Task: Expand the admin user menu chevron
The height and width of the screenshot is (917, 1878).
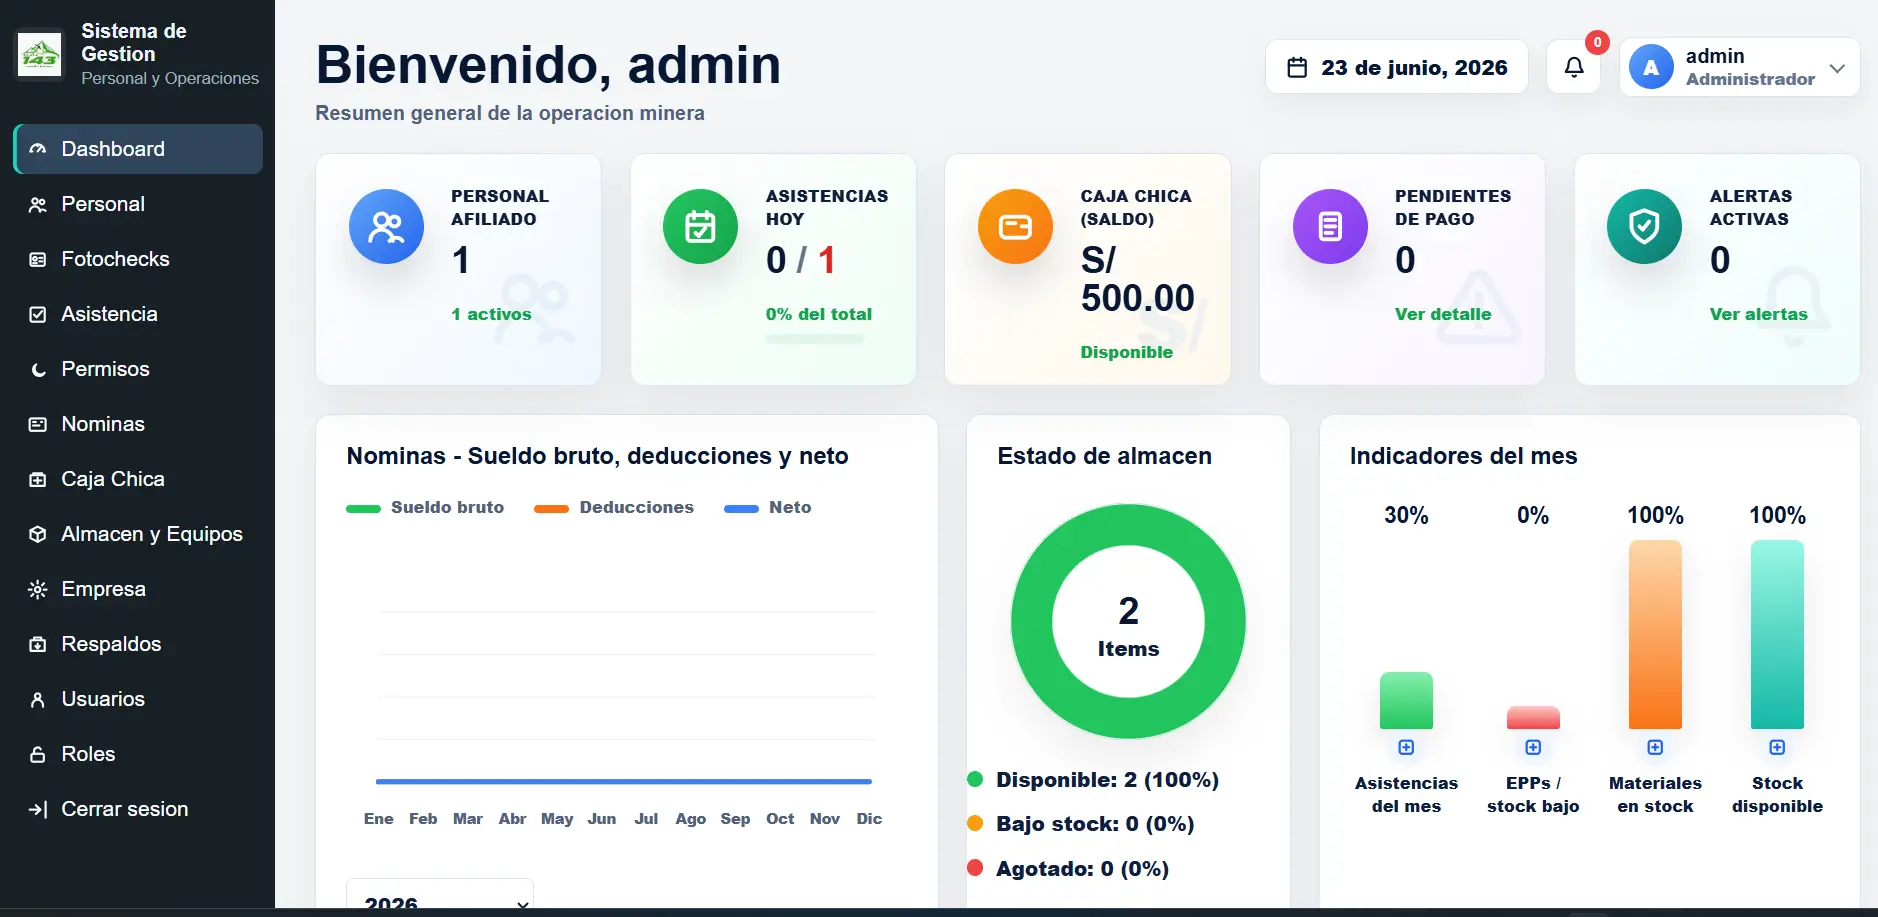Action: click(x=1837, y=68)
